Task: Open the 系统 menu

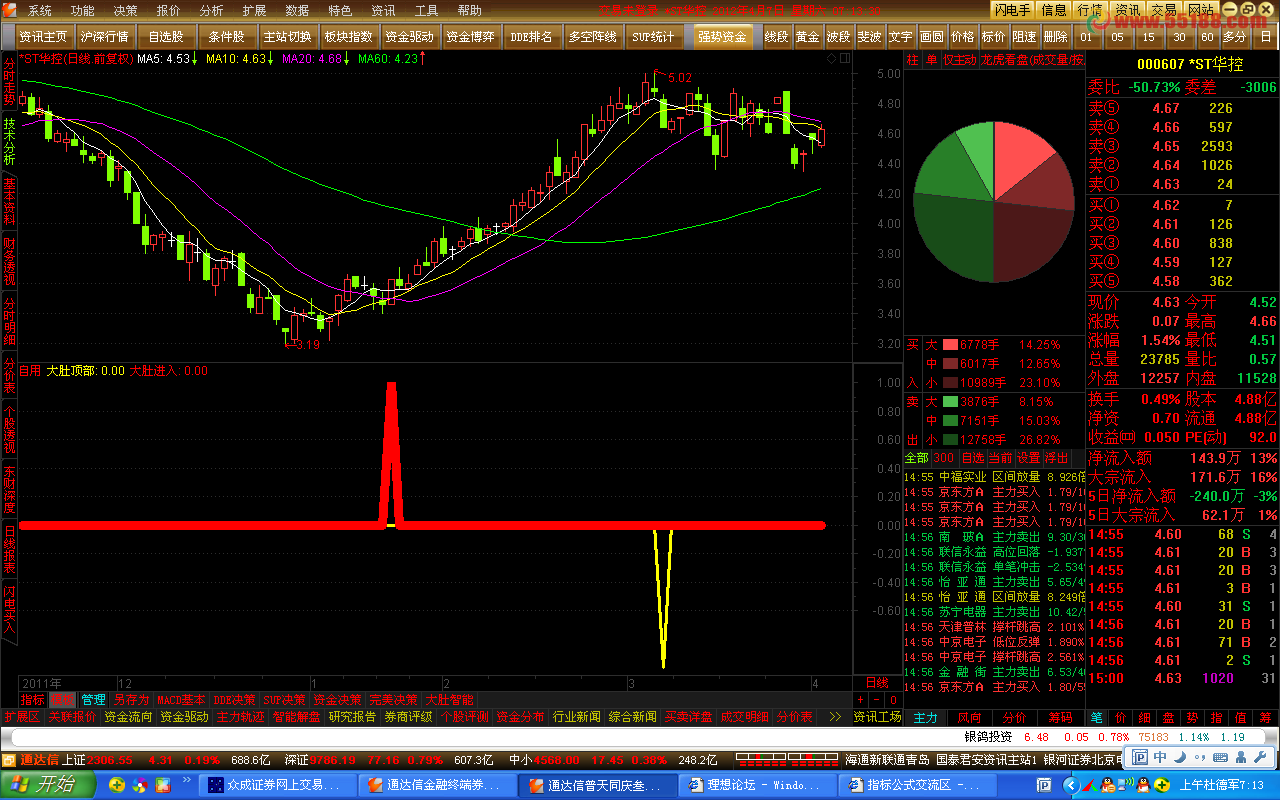Action: (39, 10)
